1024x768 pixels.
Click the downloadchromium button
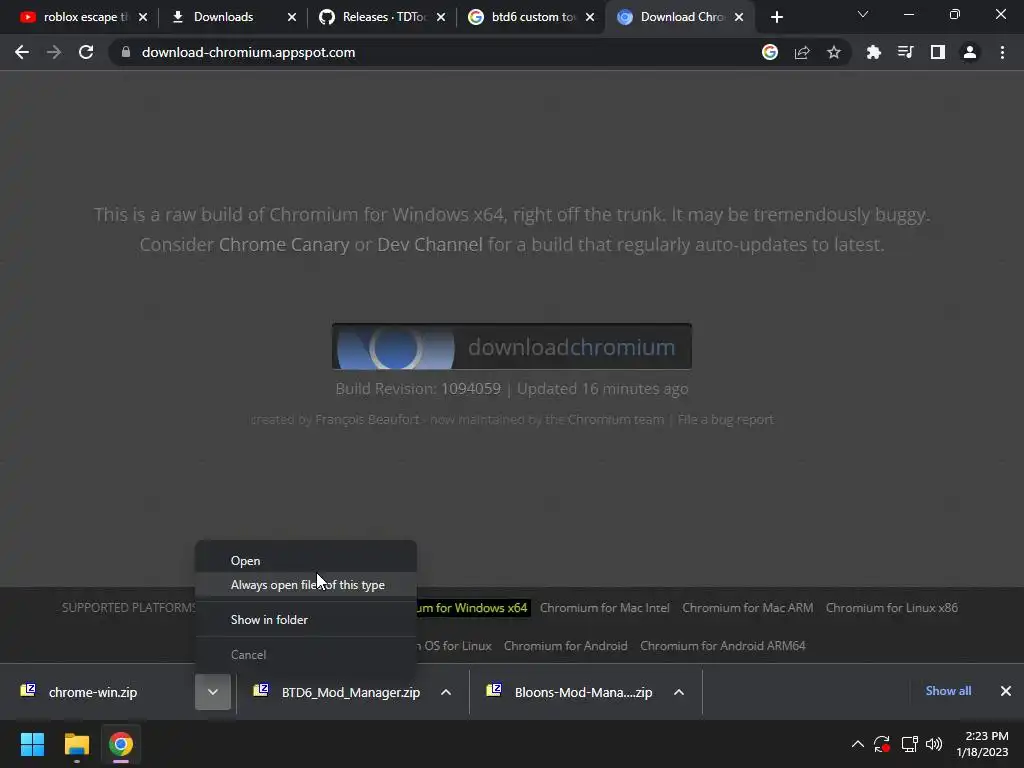[512, 346]
